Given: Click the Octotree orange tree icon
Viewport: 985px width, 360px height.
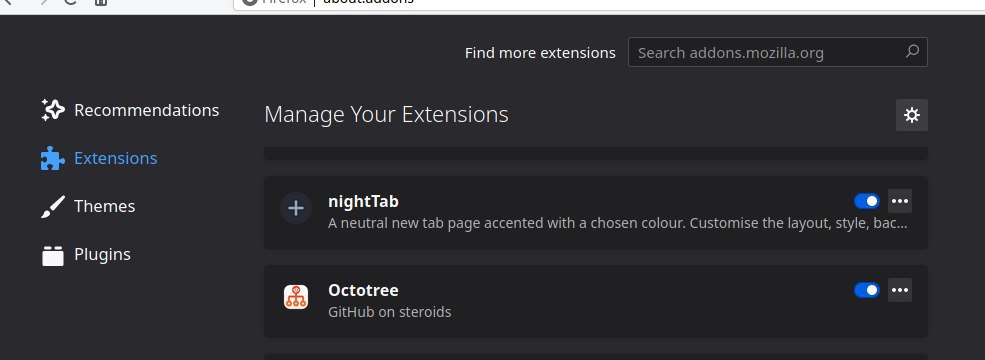Looking at the screenshot, I should pyautogui.click(x=296, y=297).
